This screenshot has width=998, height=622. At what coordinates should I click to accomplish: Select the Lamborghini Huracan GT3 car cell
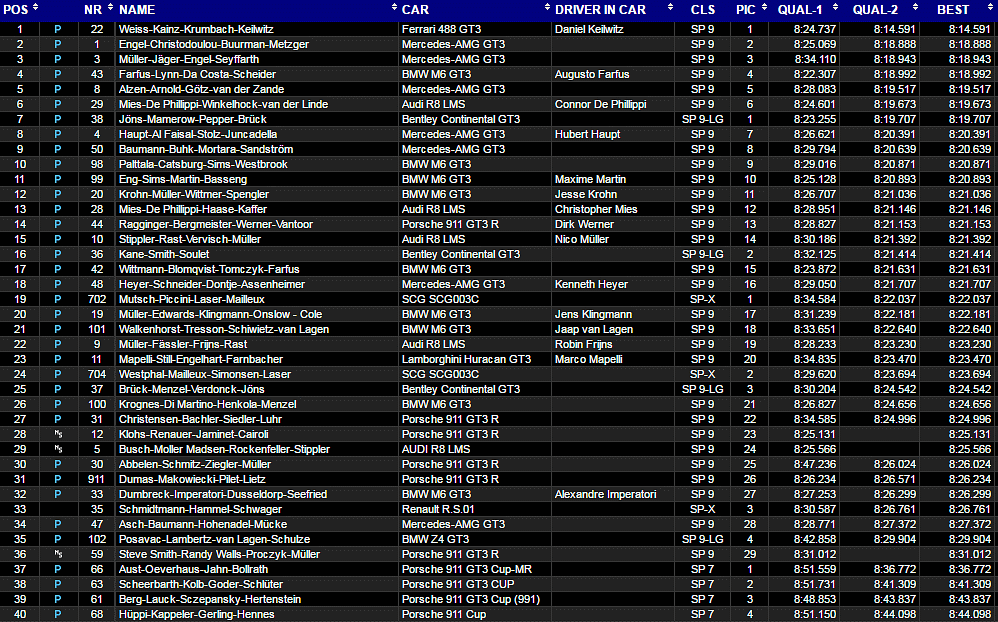[466, 359]
